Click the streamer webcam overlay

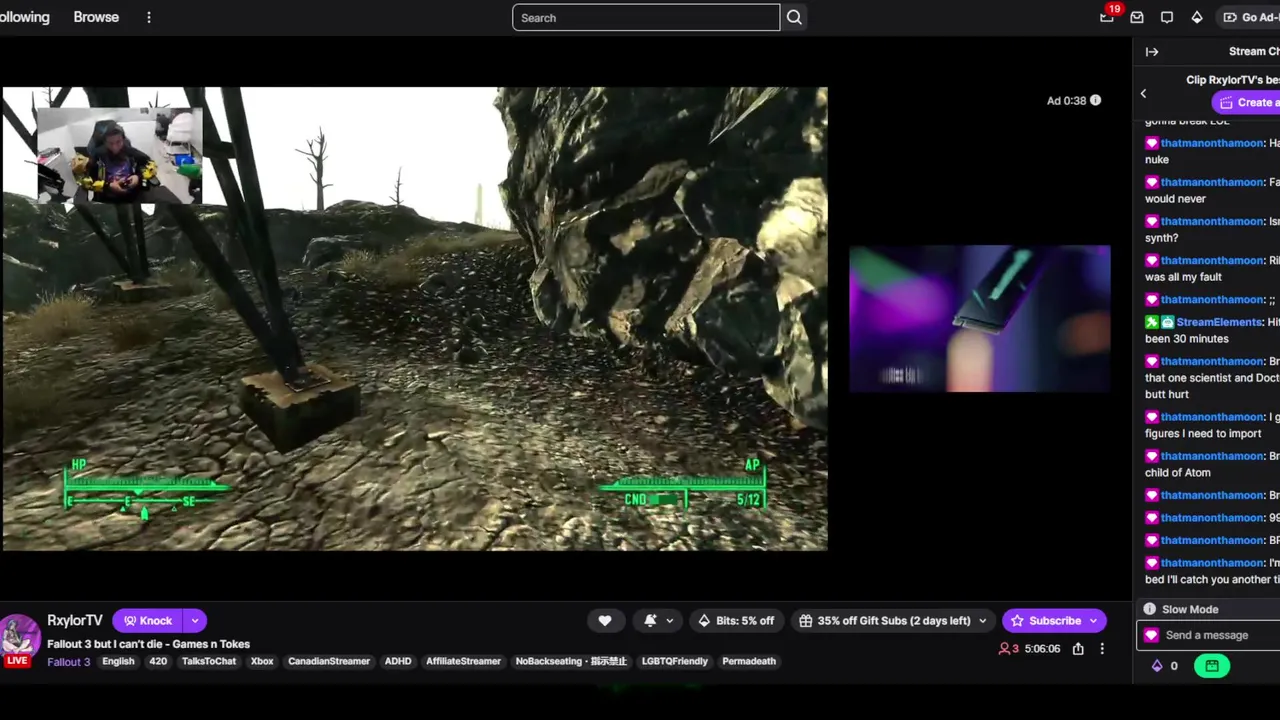point(119,155)
